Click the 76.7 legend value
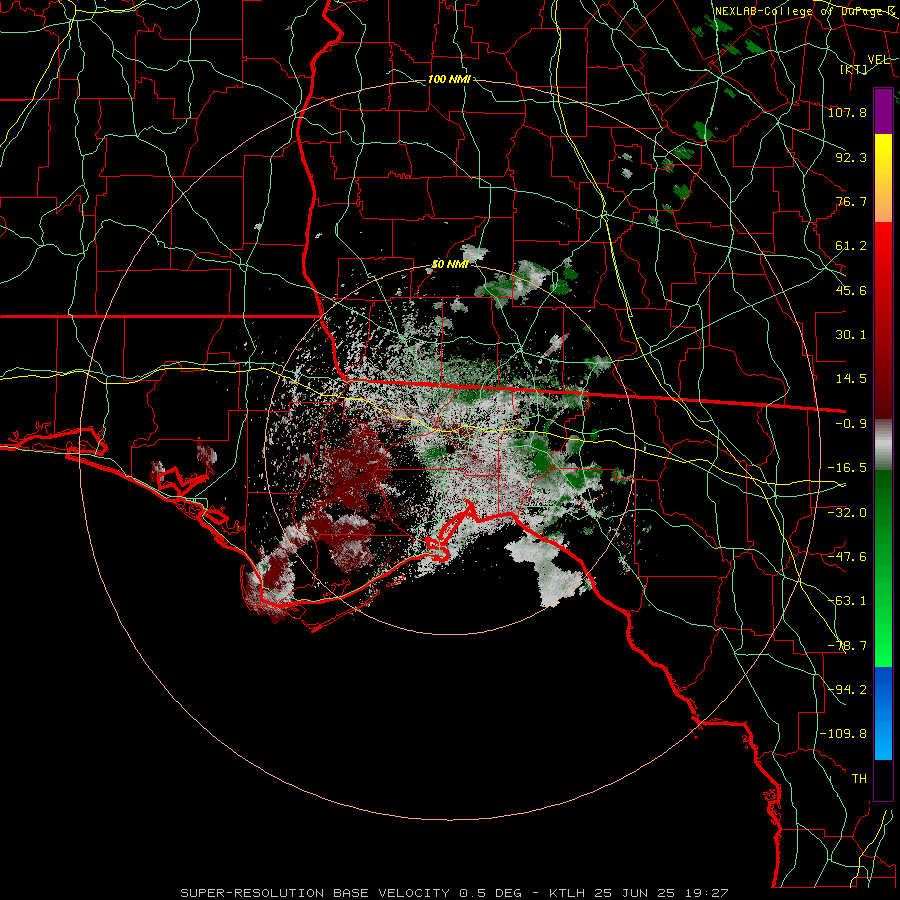The height and width of the screenshot is (900, 900). (x=851, y=201)
